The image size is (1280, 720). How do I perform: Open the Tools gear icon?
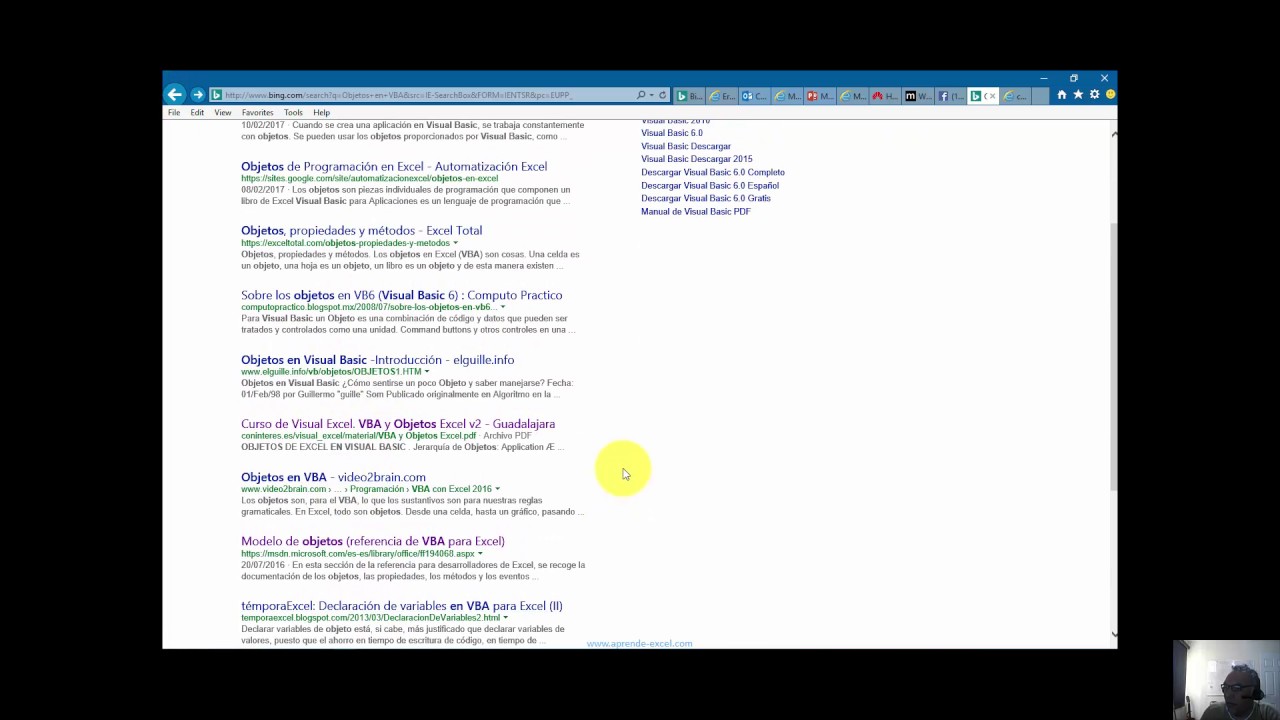[x=1094, y=95]
